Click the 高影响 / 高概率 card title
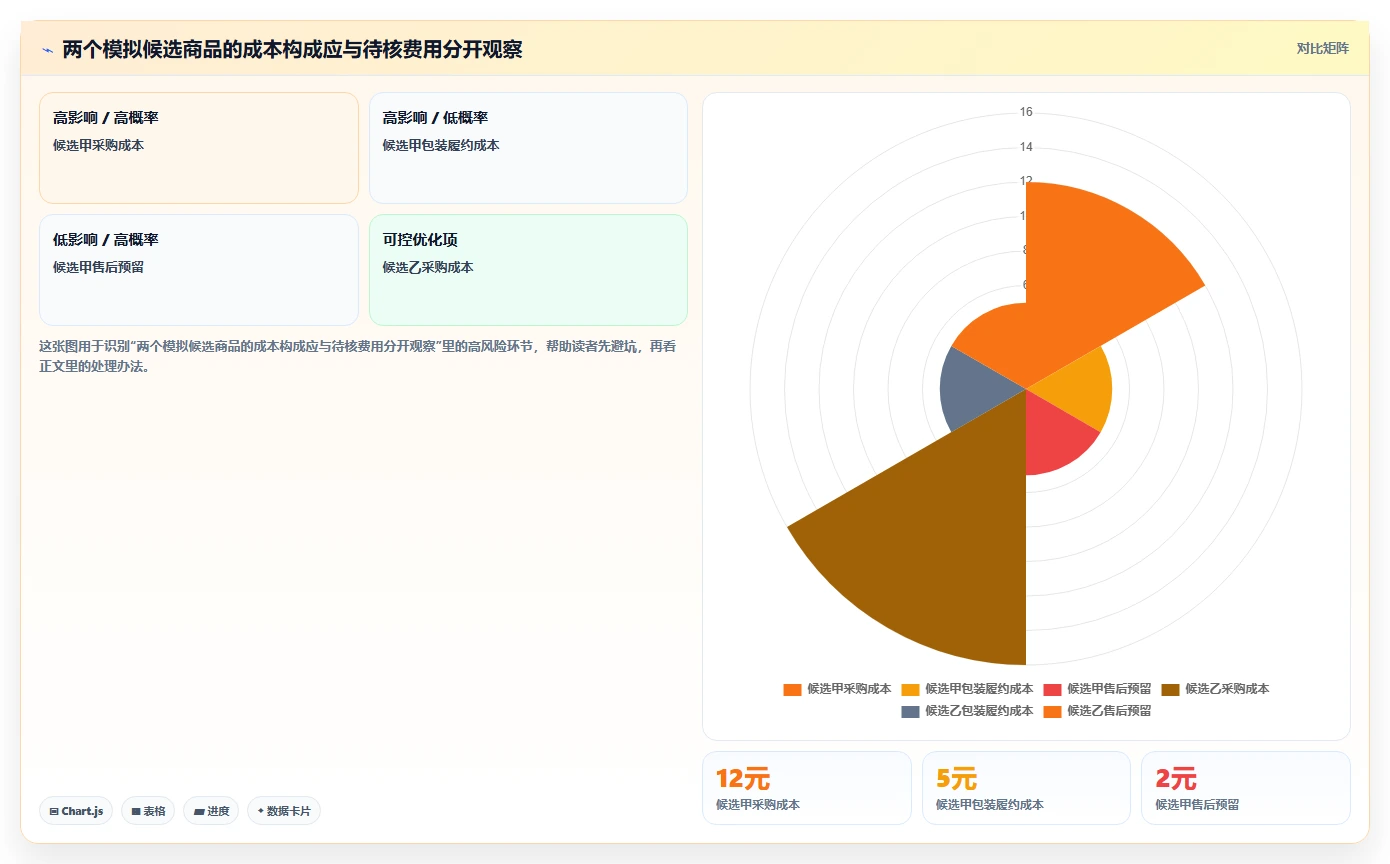Image resolution: width=1390 pixels, height=864 pixels. pyautogui.click(x=105, y=118)
